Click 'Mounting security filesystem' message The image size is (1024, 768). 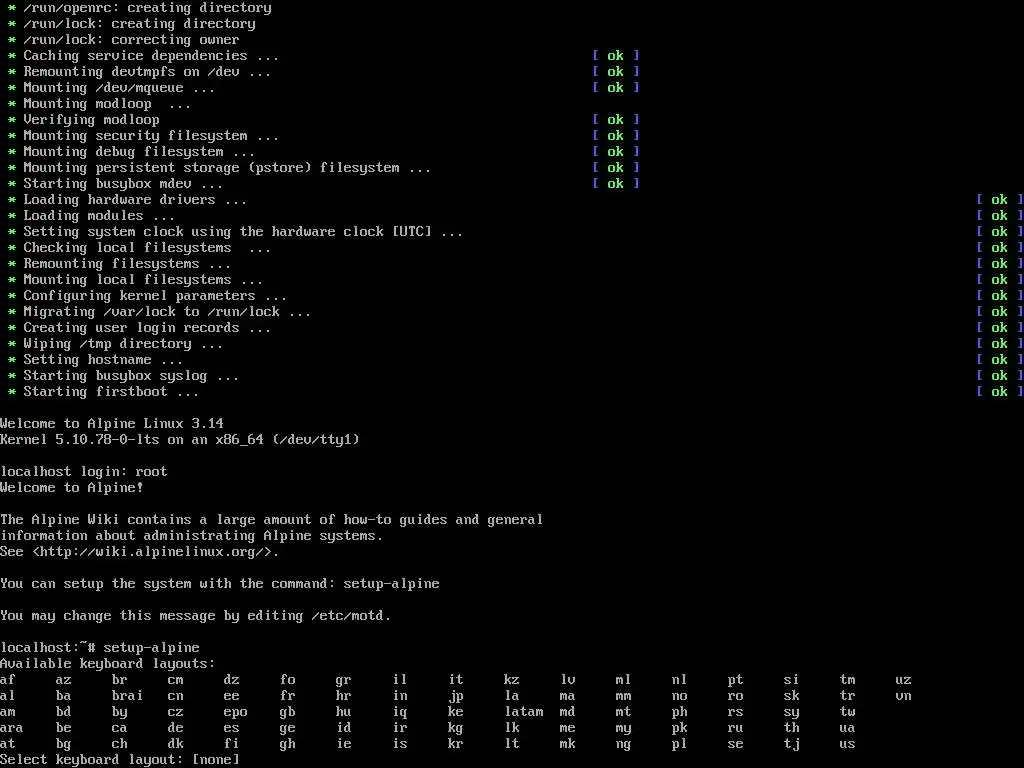click(x=151, y=136)
